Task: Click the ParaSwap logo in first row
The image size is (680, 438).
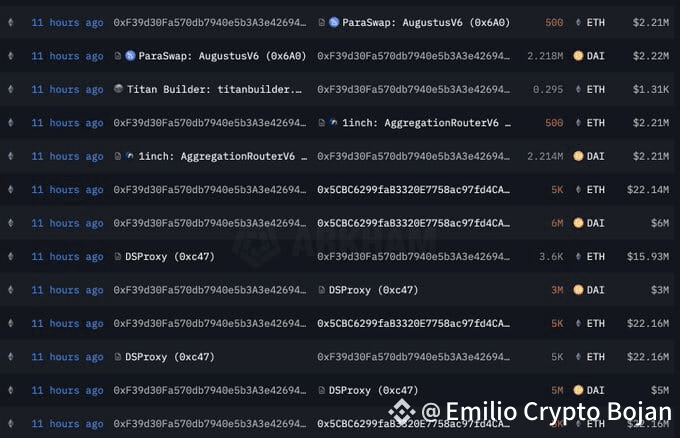Action: click(x=333, y=22)
